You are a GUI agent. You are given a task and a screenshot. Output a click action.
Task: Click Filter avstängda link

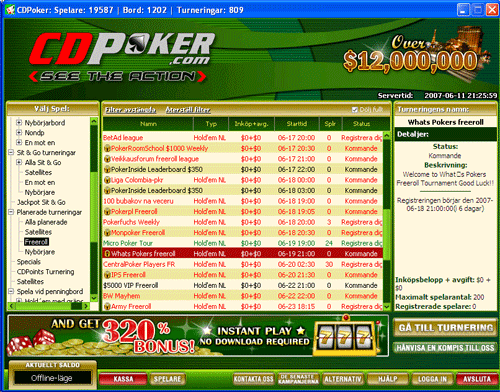point(130,110)
